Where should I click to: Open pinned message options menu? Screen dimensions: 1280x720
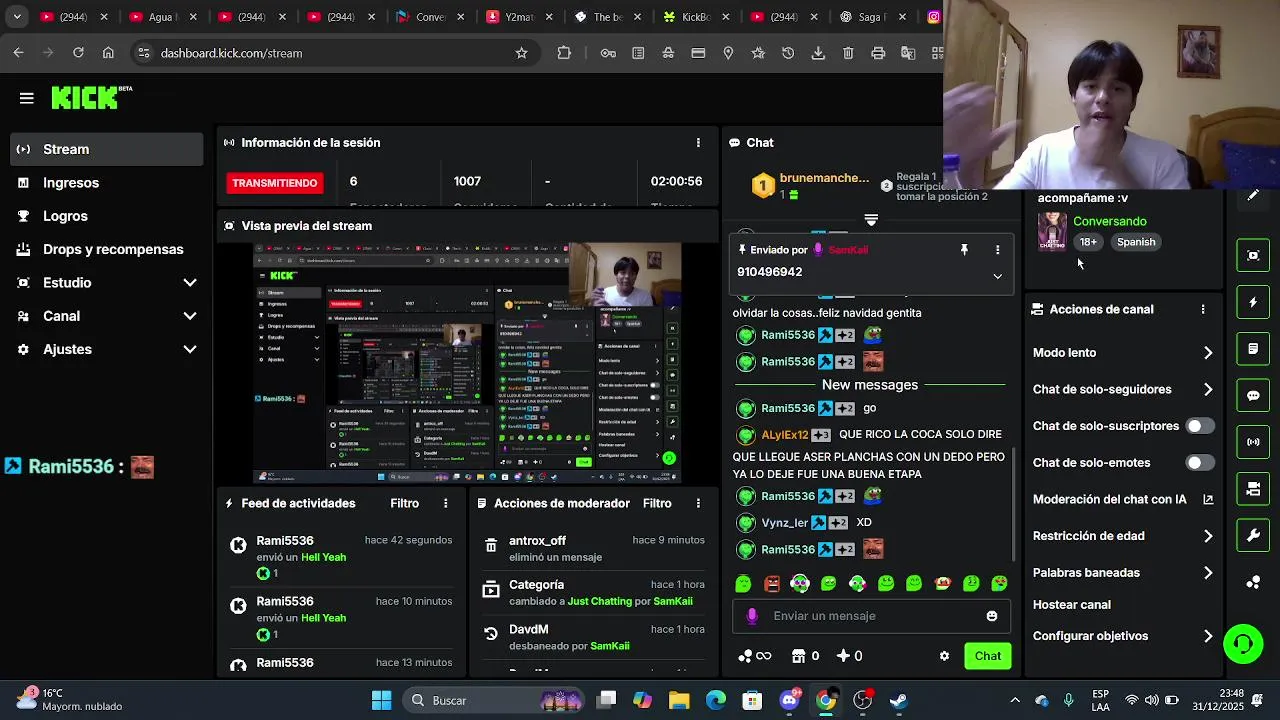997,250
